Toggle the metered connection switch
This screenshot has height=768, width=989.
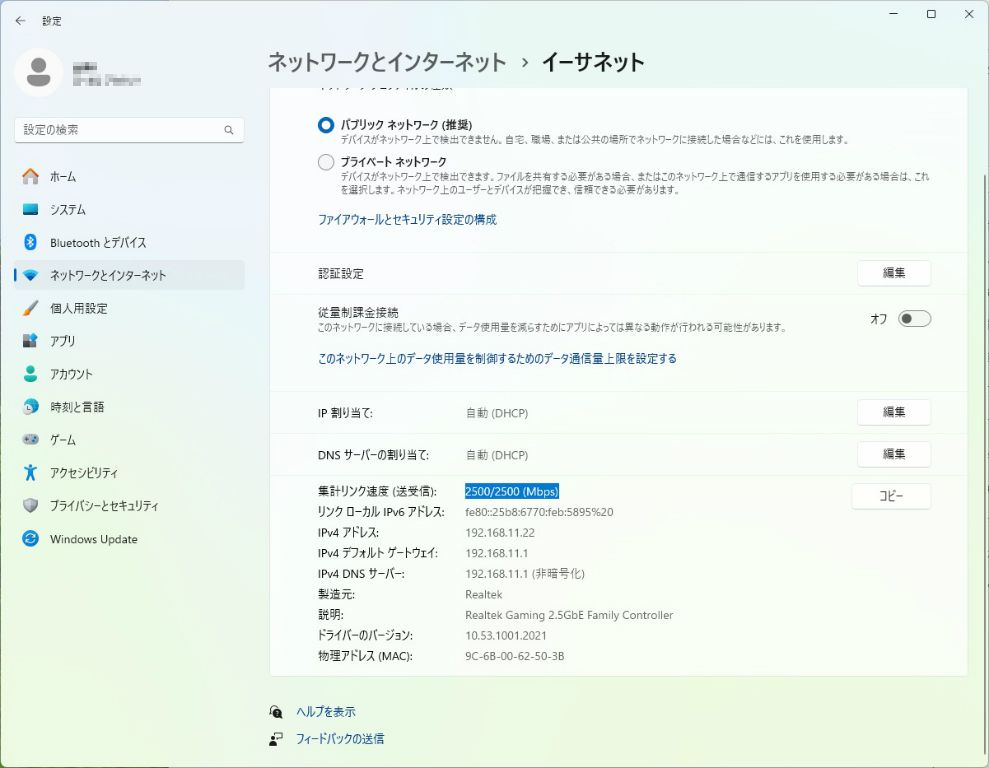(914, 319)
